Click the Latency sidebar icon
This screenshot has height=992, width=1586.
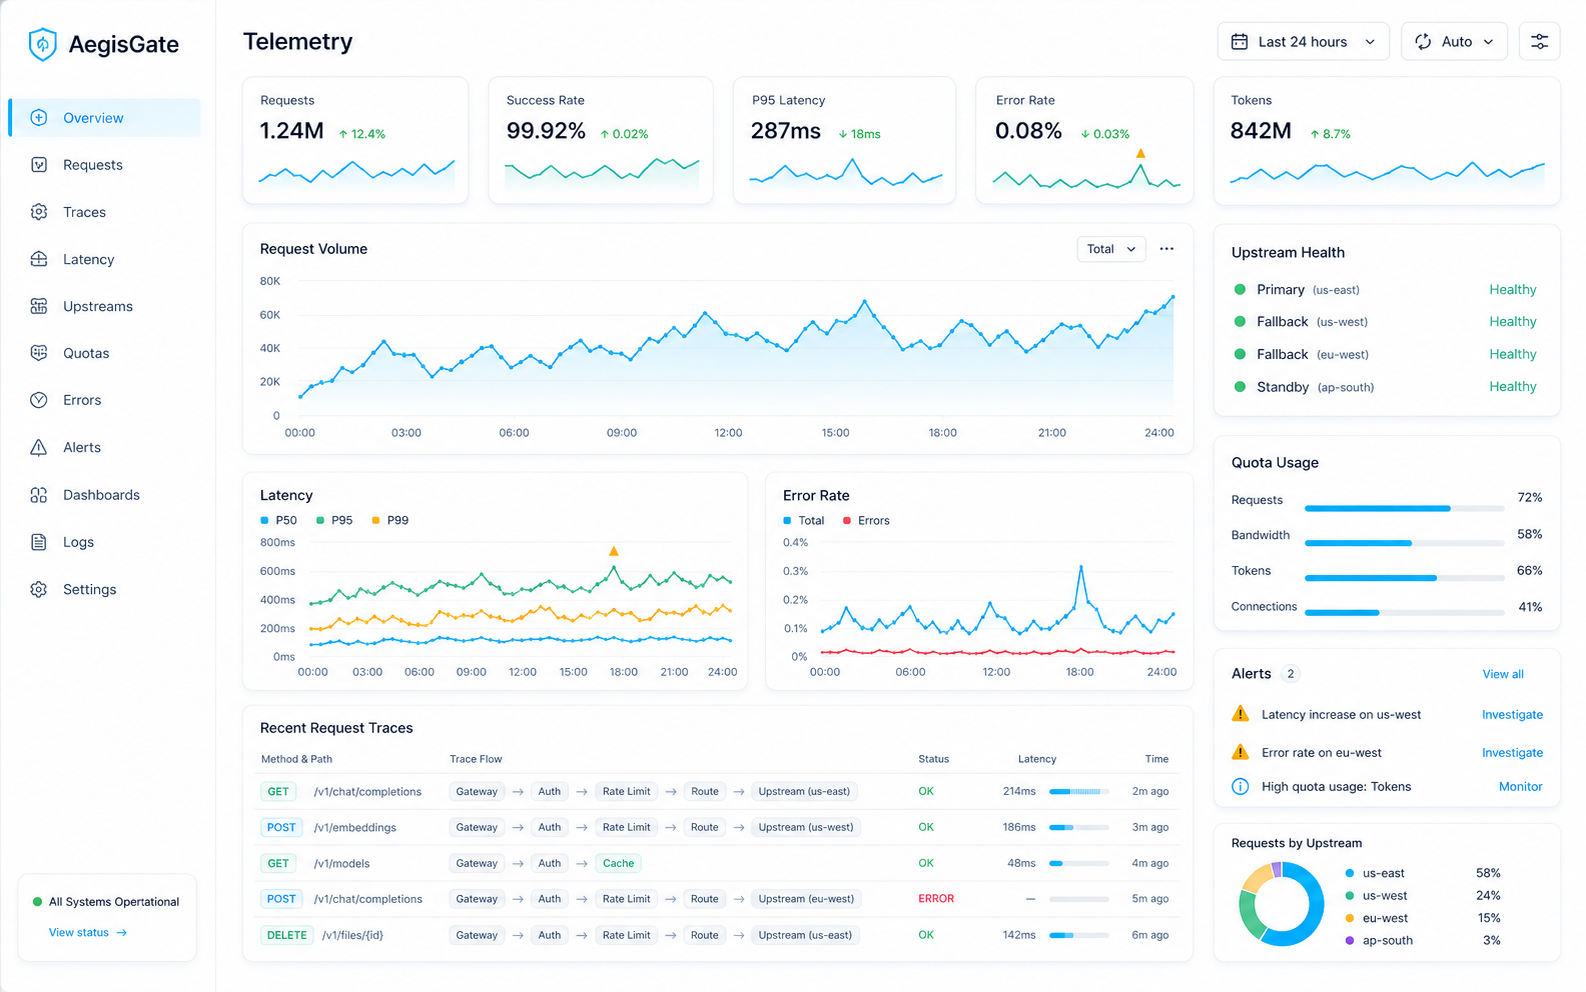(39, 259)
